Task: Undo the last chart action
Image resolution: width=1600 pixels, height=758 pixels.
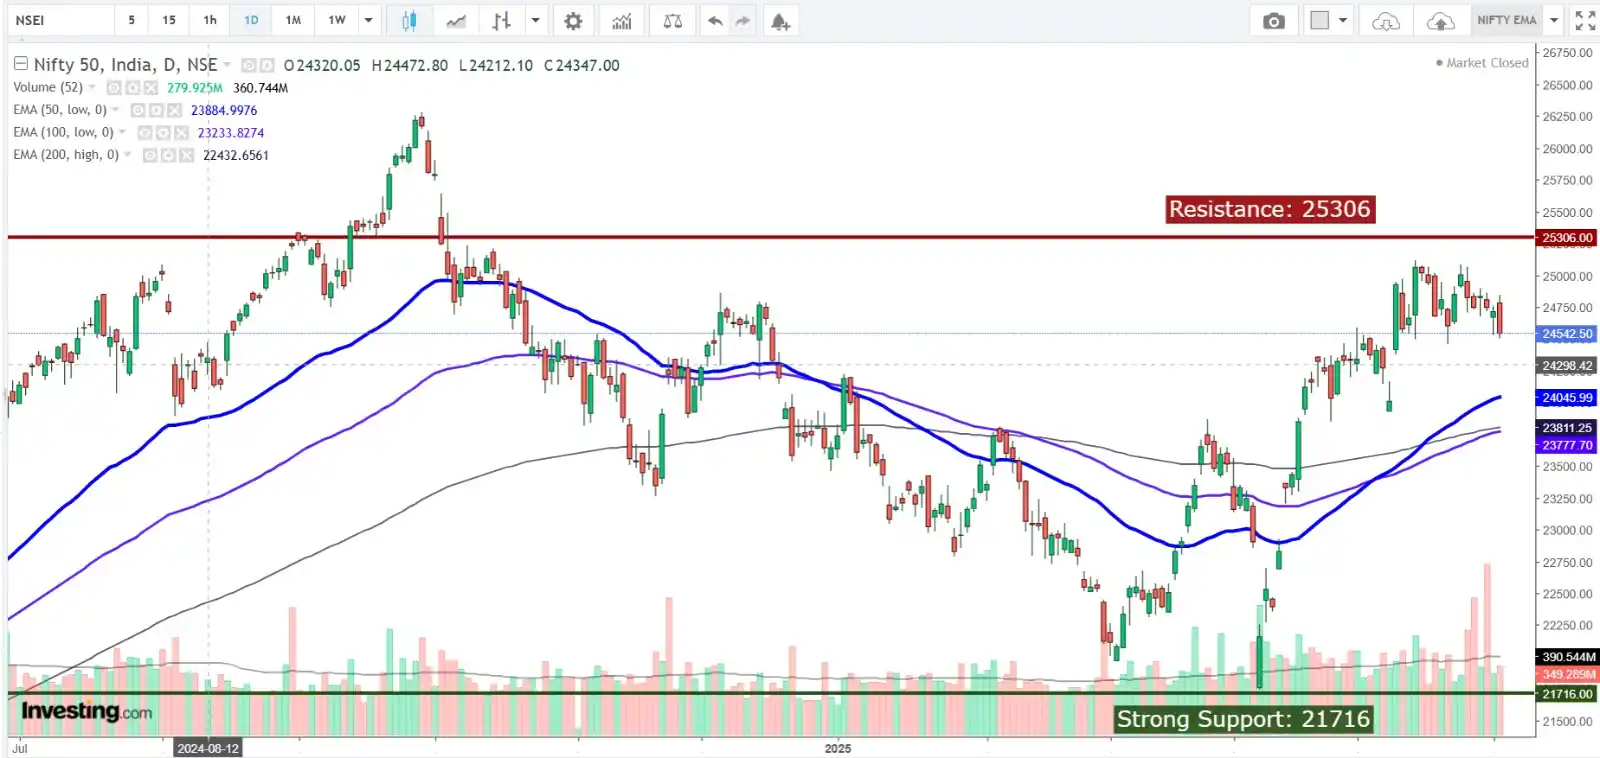Action: tap(715, 20)
